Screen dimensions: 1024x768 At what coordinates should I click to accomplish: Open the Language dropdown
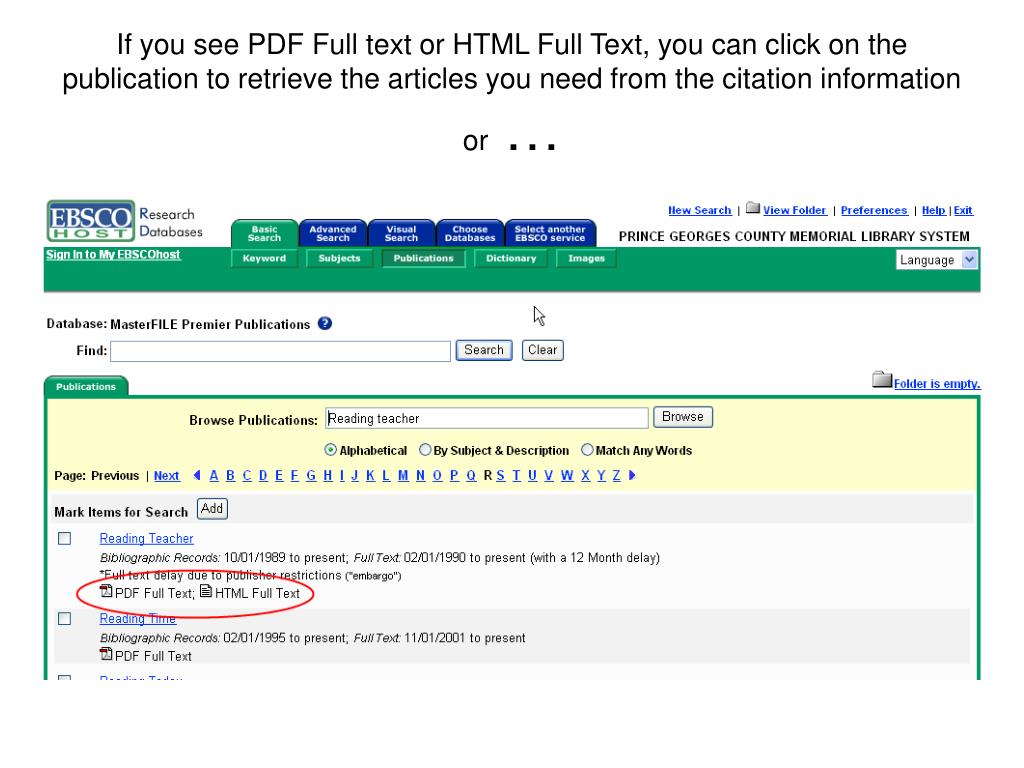point(936,260)
